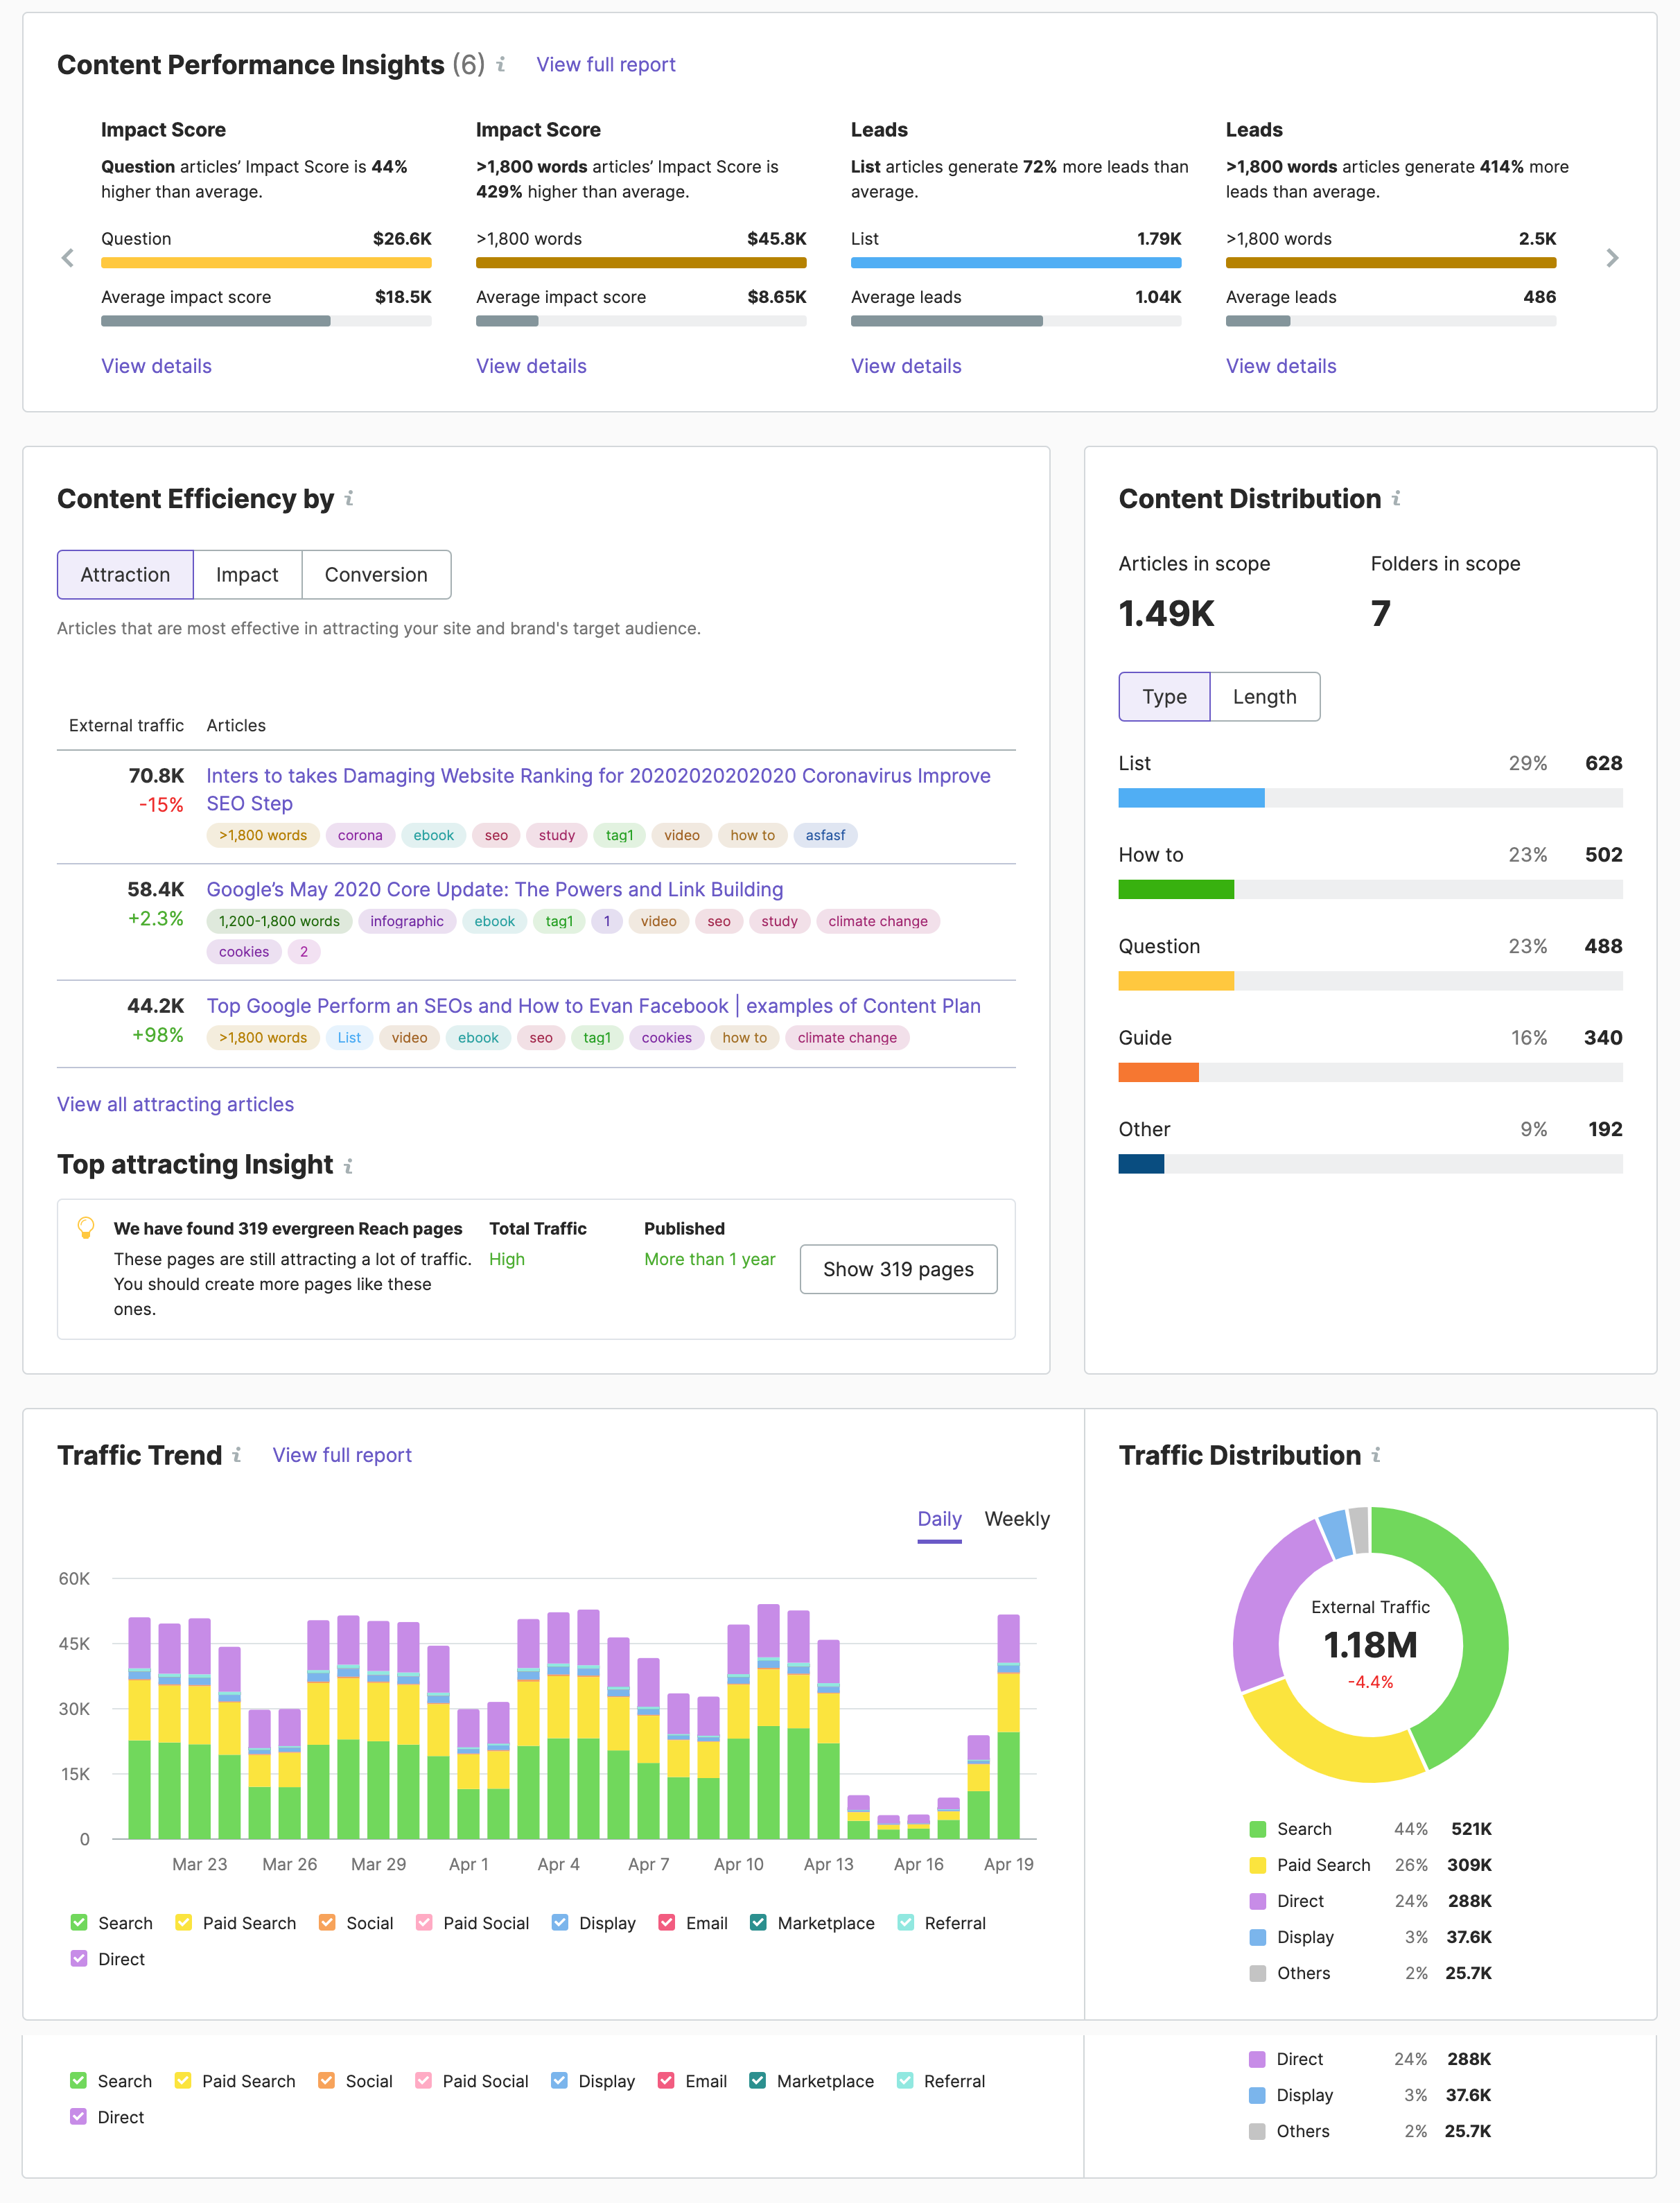The height and width of the screenshot is (2203, 1680).
Task: Click info icon next to Content Distribution
Action: tap(1396, 498)
